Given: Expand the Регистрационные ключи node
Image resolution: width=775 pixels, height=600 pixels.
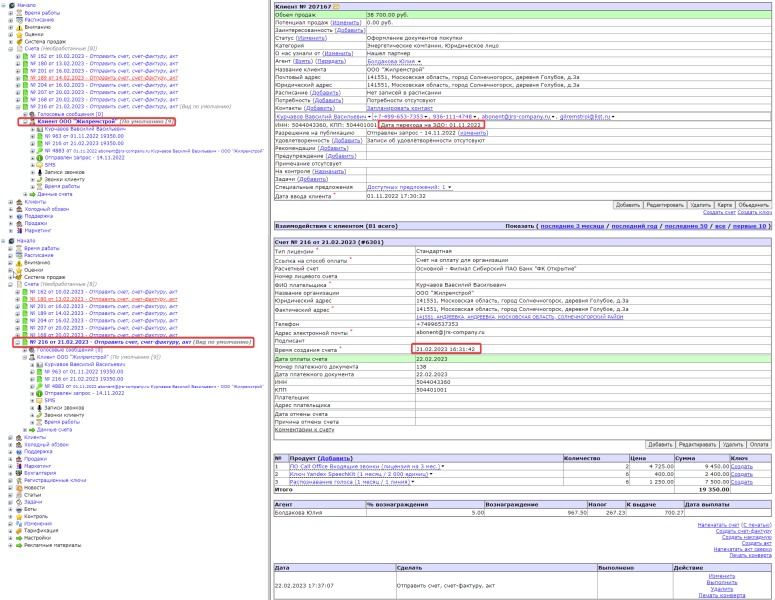Looking at the screenshot, I should (x=10, y=480).
